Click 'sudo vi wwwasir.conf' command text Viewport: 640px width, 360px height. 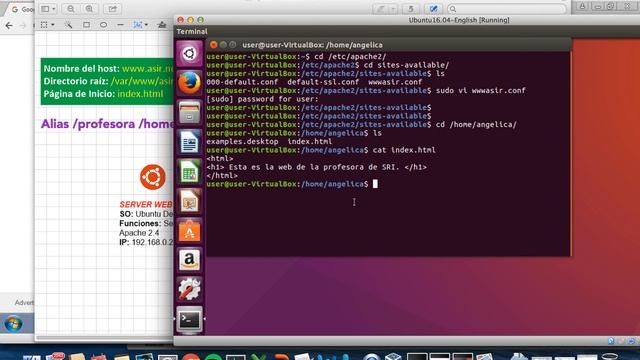[481, 91]
